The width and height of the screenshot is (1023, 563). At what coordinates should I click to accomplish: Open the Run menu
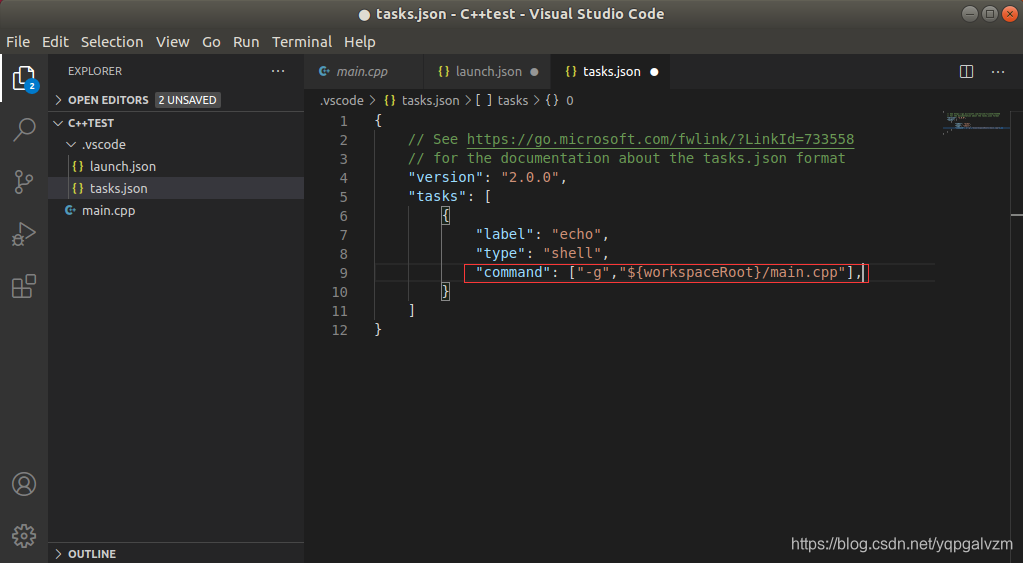(246, 42)
